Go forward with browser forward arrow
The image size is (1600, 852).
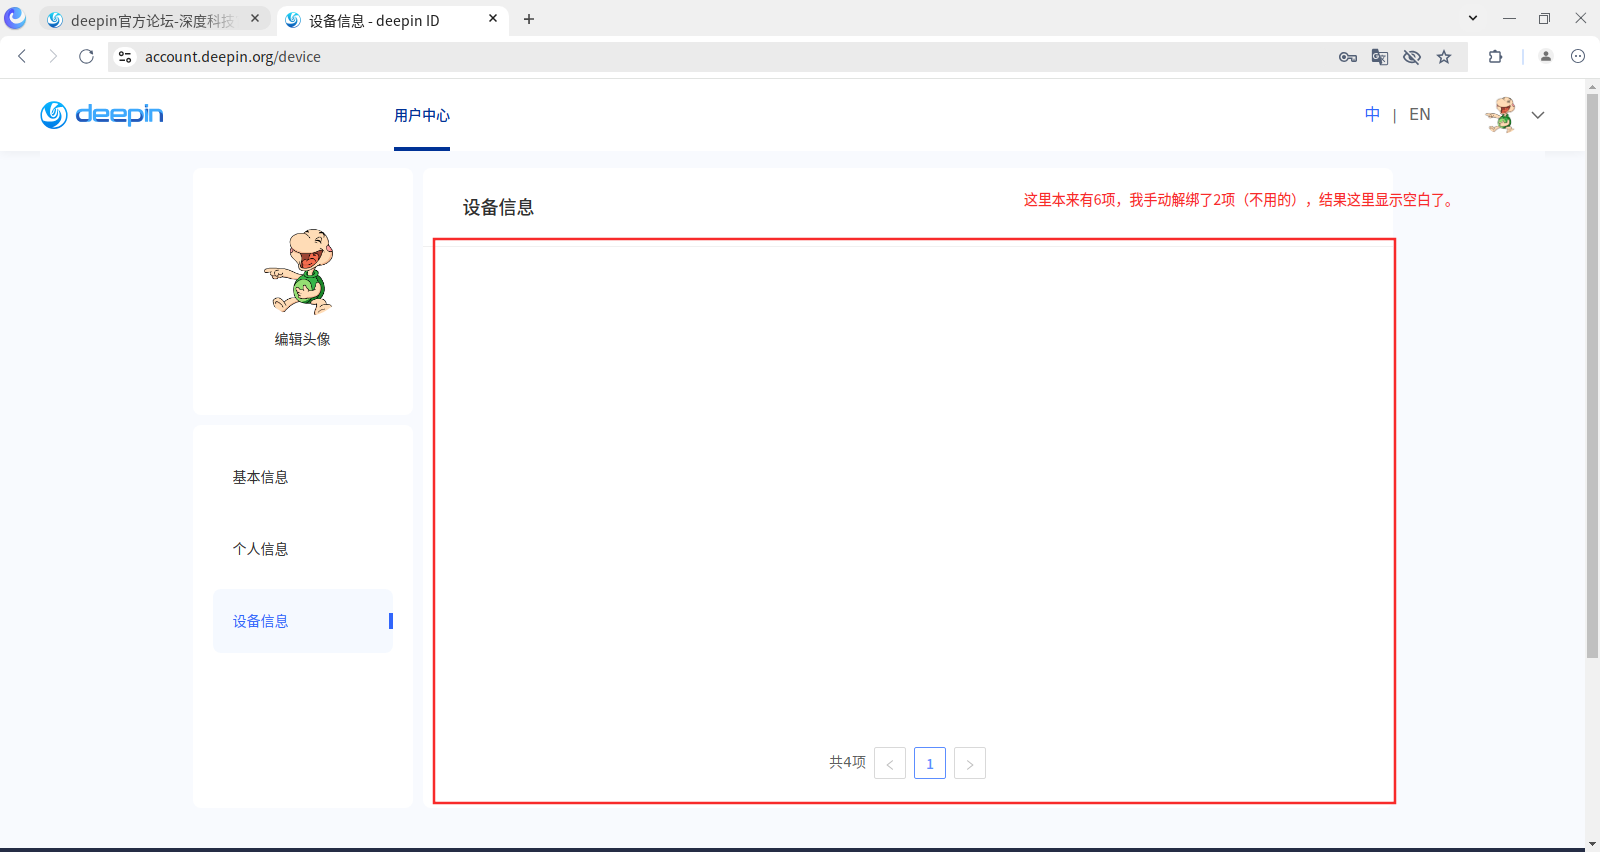tap(54, 57)
